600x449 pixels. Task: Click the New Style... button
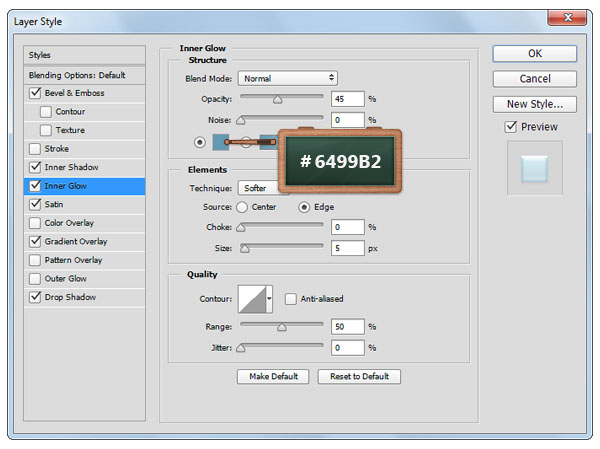(x=534, y=104)
